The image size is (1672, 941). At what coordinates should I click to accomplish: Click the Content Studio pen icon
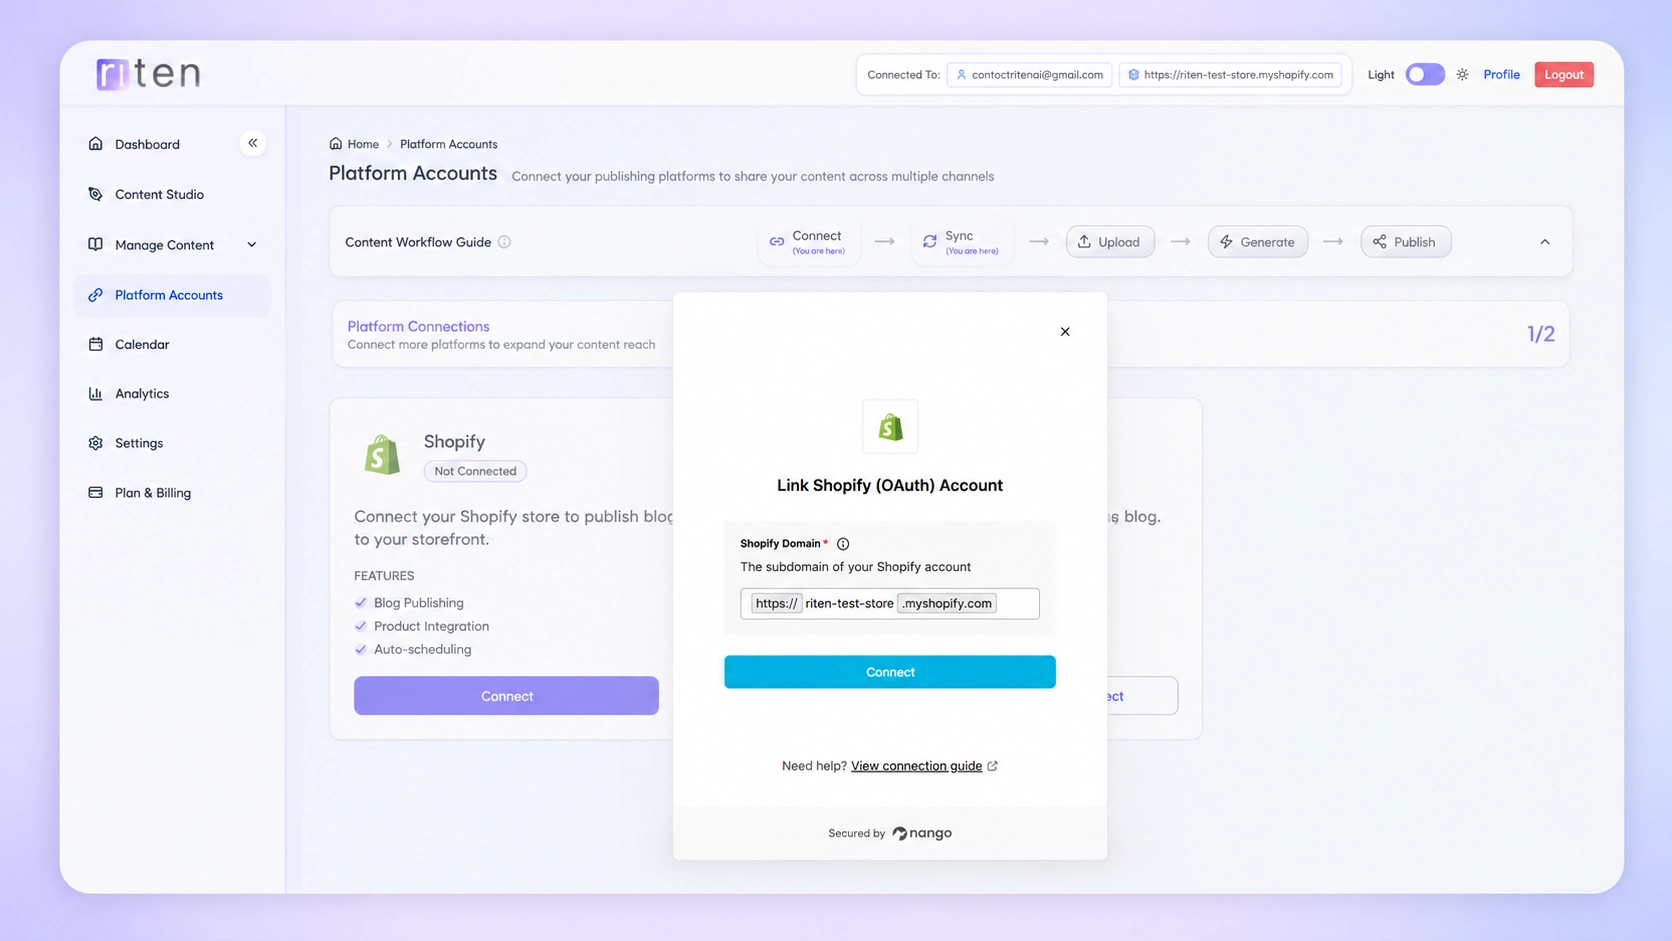[x=96, y=194]
